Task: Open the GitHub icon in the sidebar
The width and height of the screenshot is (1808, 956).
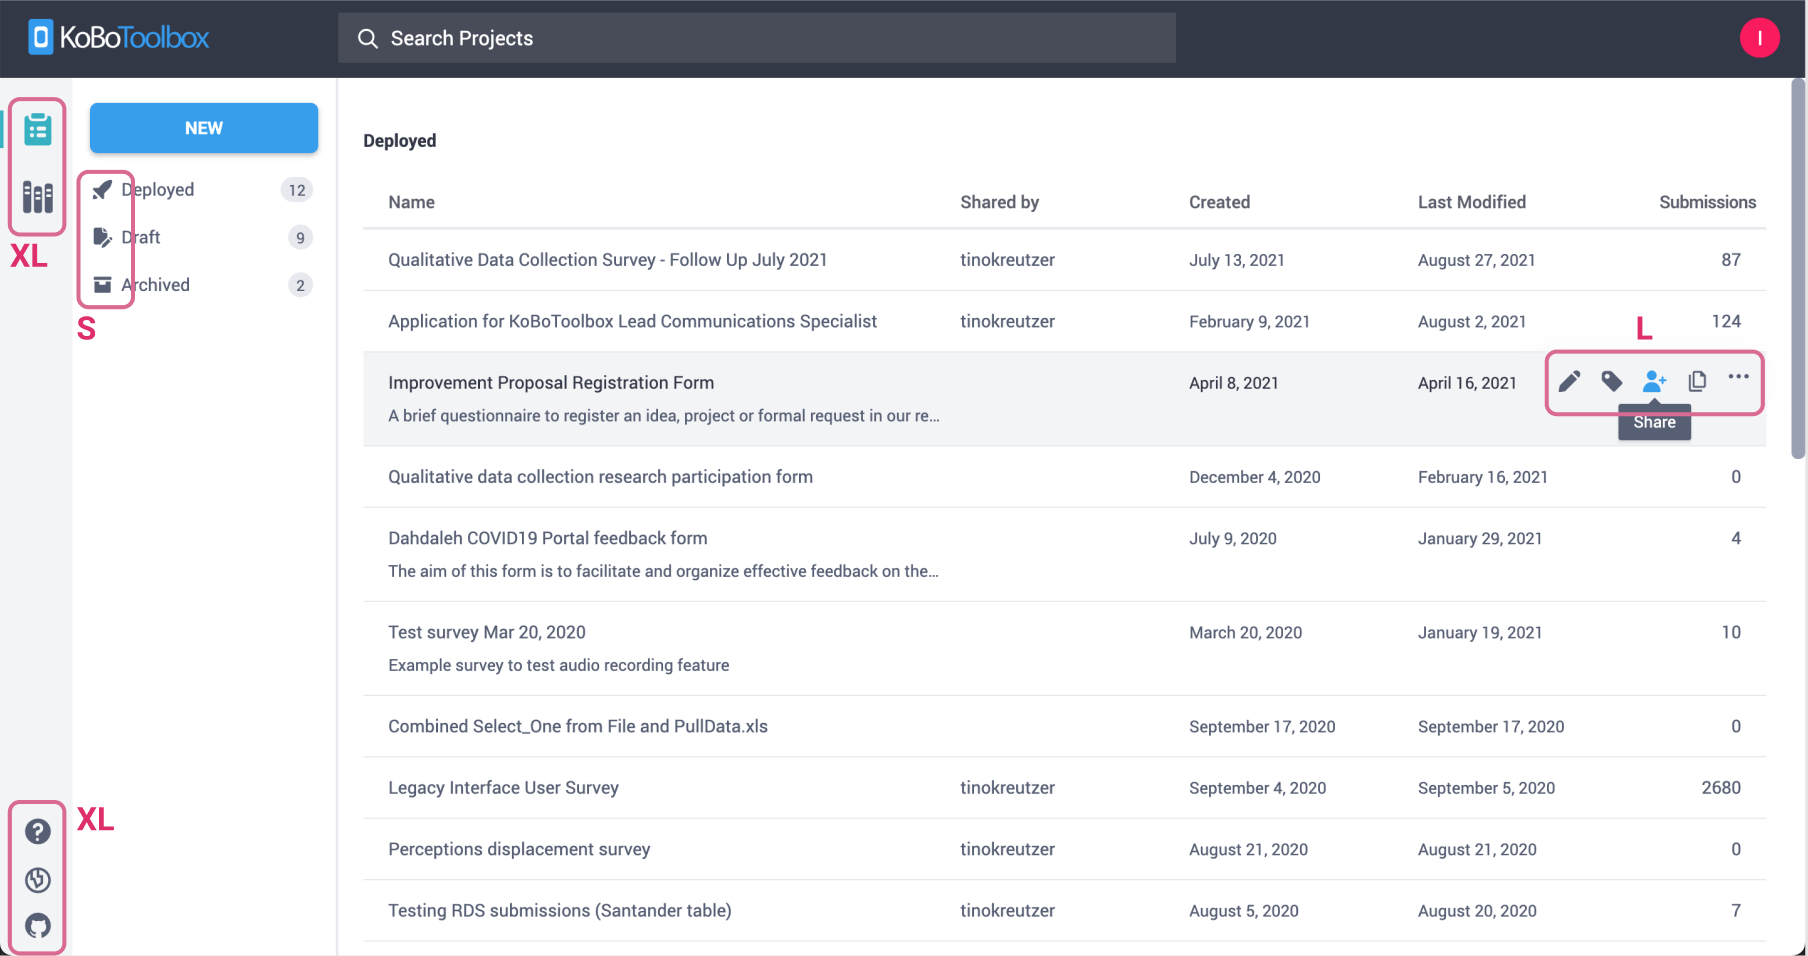Action: tap(37, 925)
